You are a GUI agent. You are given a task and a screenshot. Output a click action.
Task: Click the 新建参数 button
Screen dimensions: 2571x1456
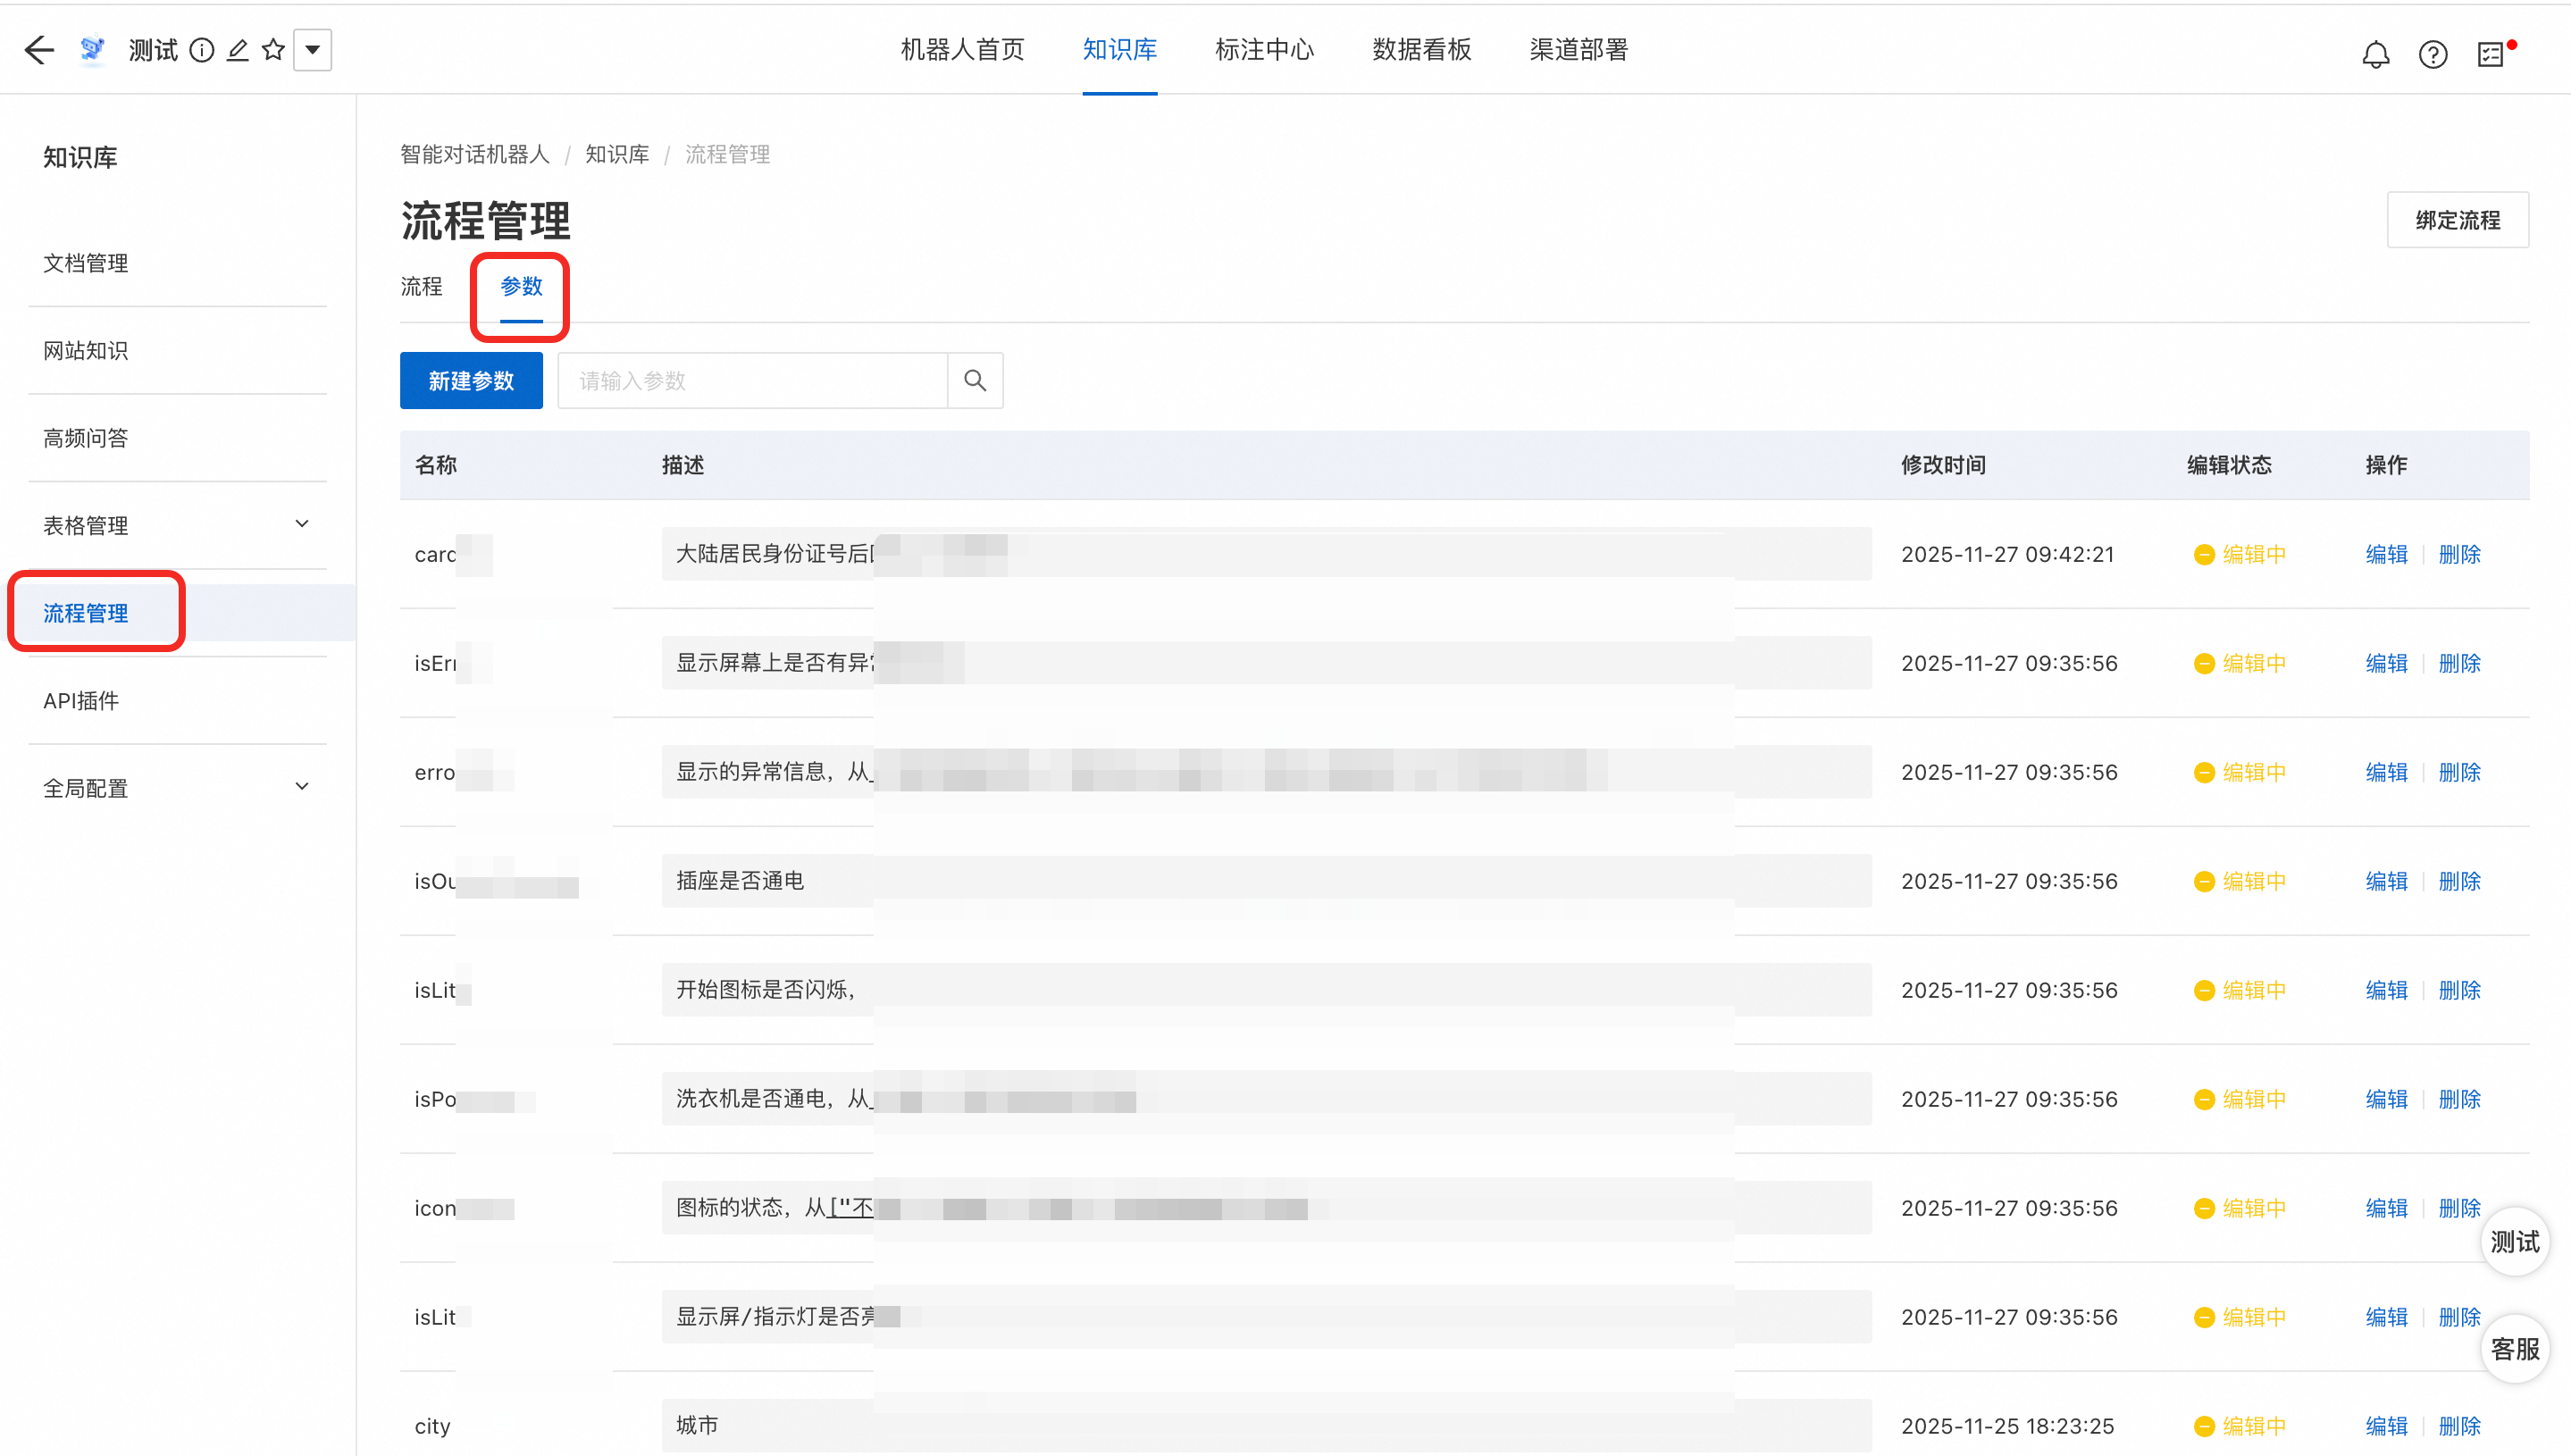[x=471, y=380]
